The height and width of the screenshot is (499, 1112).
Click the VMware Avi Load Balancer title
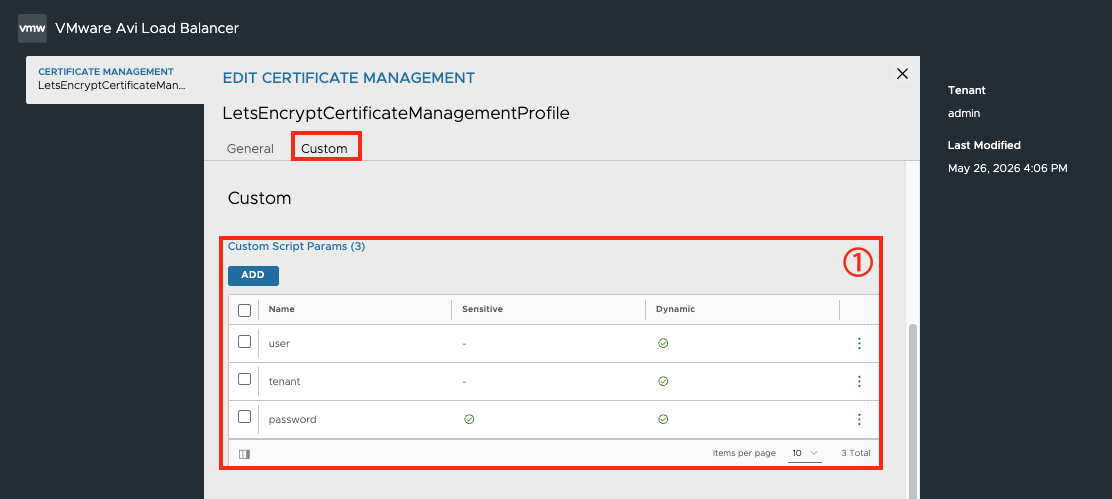[x=147, y=28]
